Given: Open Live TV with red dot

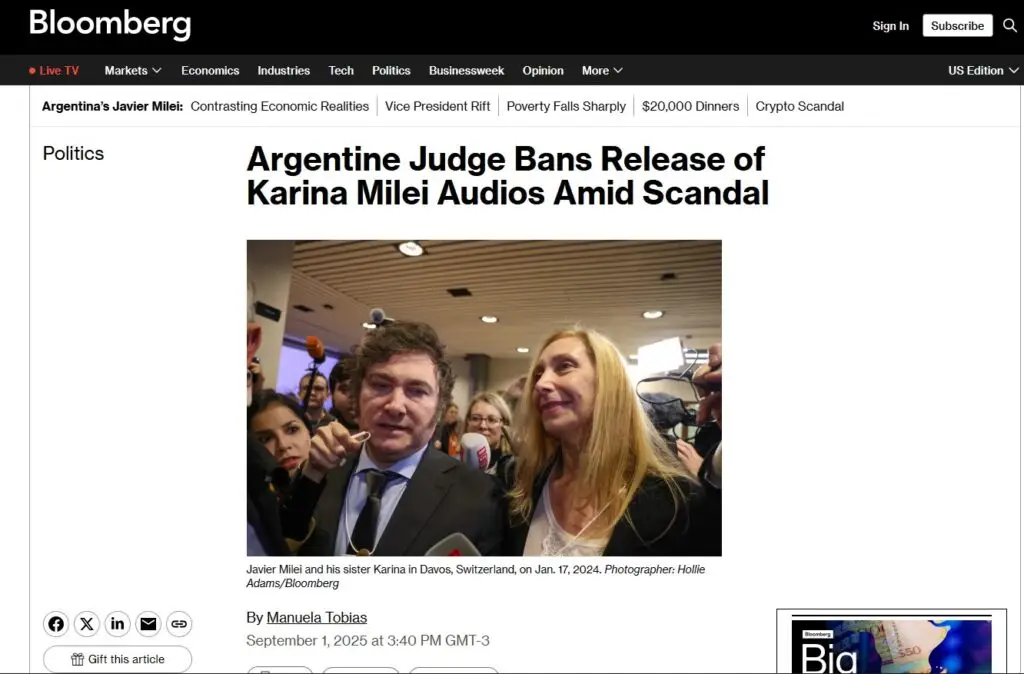Looking at the screenshot, I should coord(54,71).
